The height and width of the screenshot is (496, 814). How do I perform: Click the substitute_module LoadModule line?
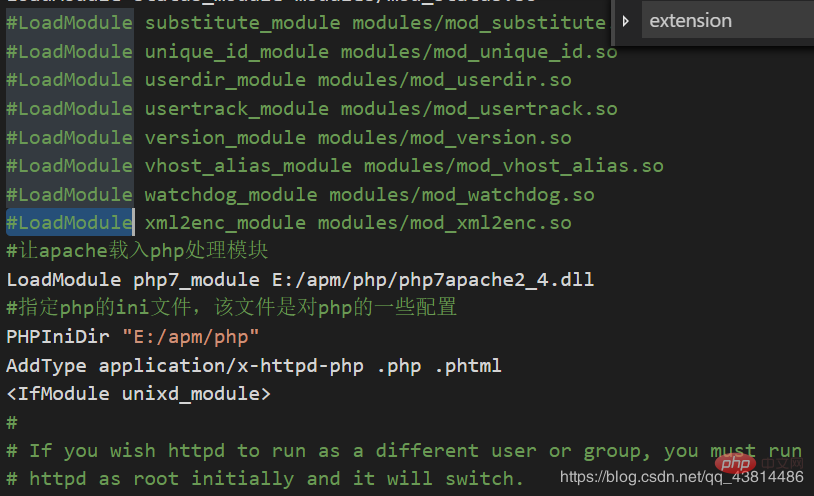coord(306,23)
